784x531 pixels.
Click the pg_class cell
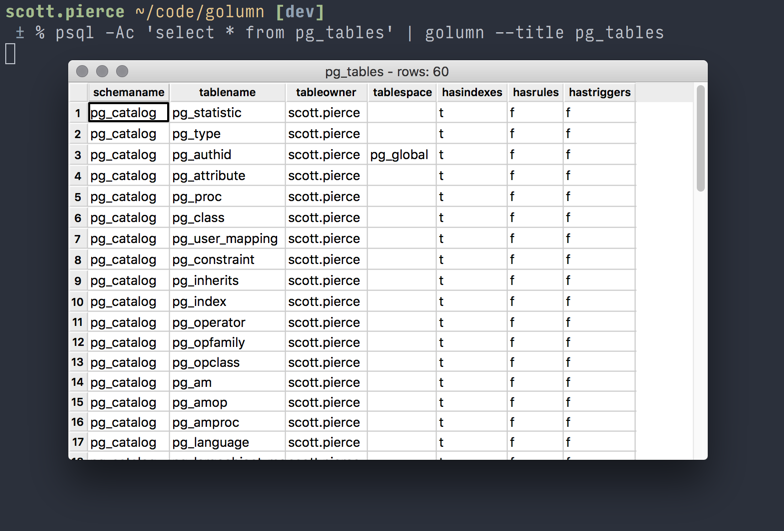[228, 218]
